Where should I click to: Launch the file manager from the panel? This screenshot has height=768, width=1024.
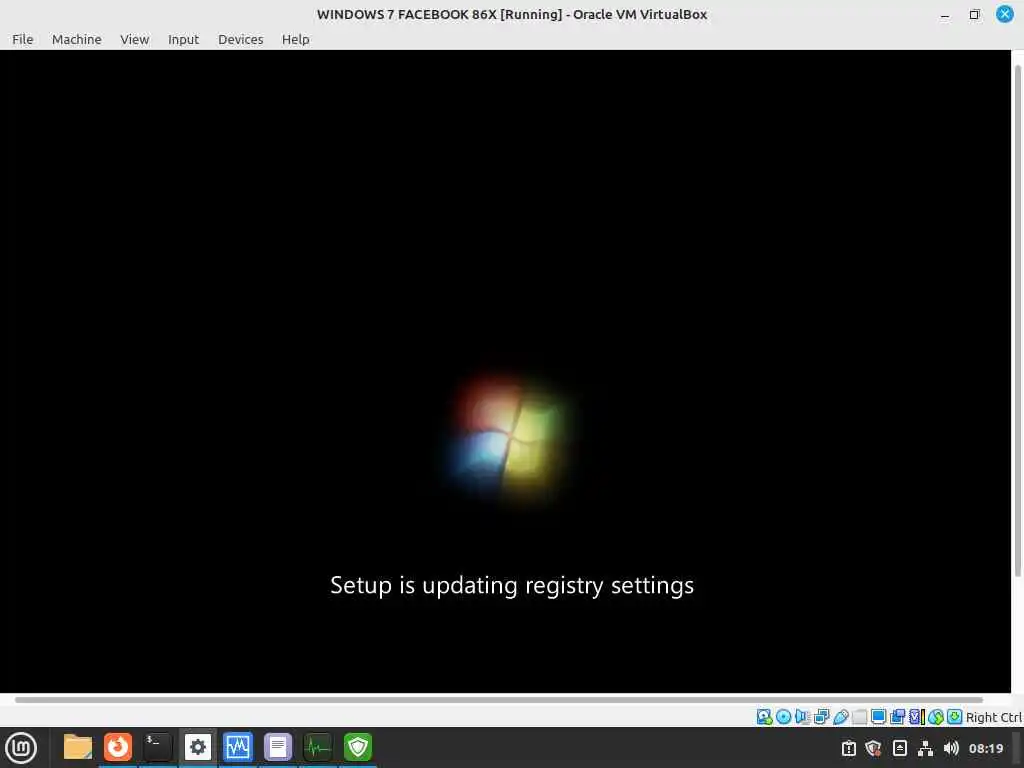click(x=78, y=747)
